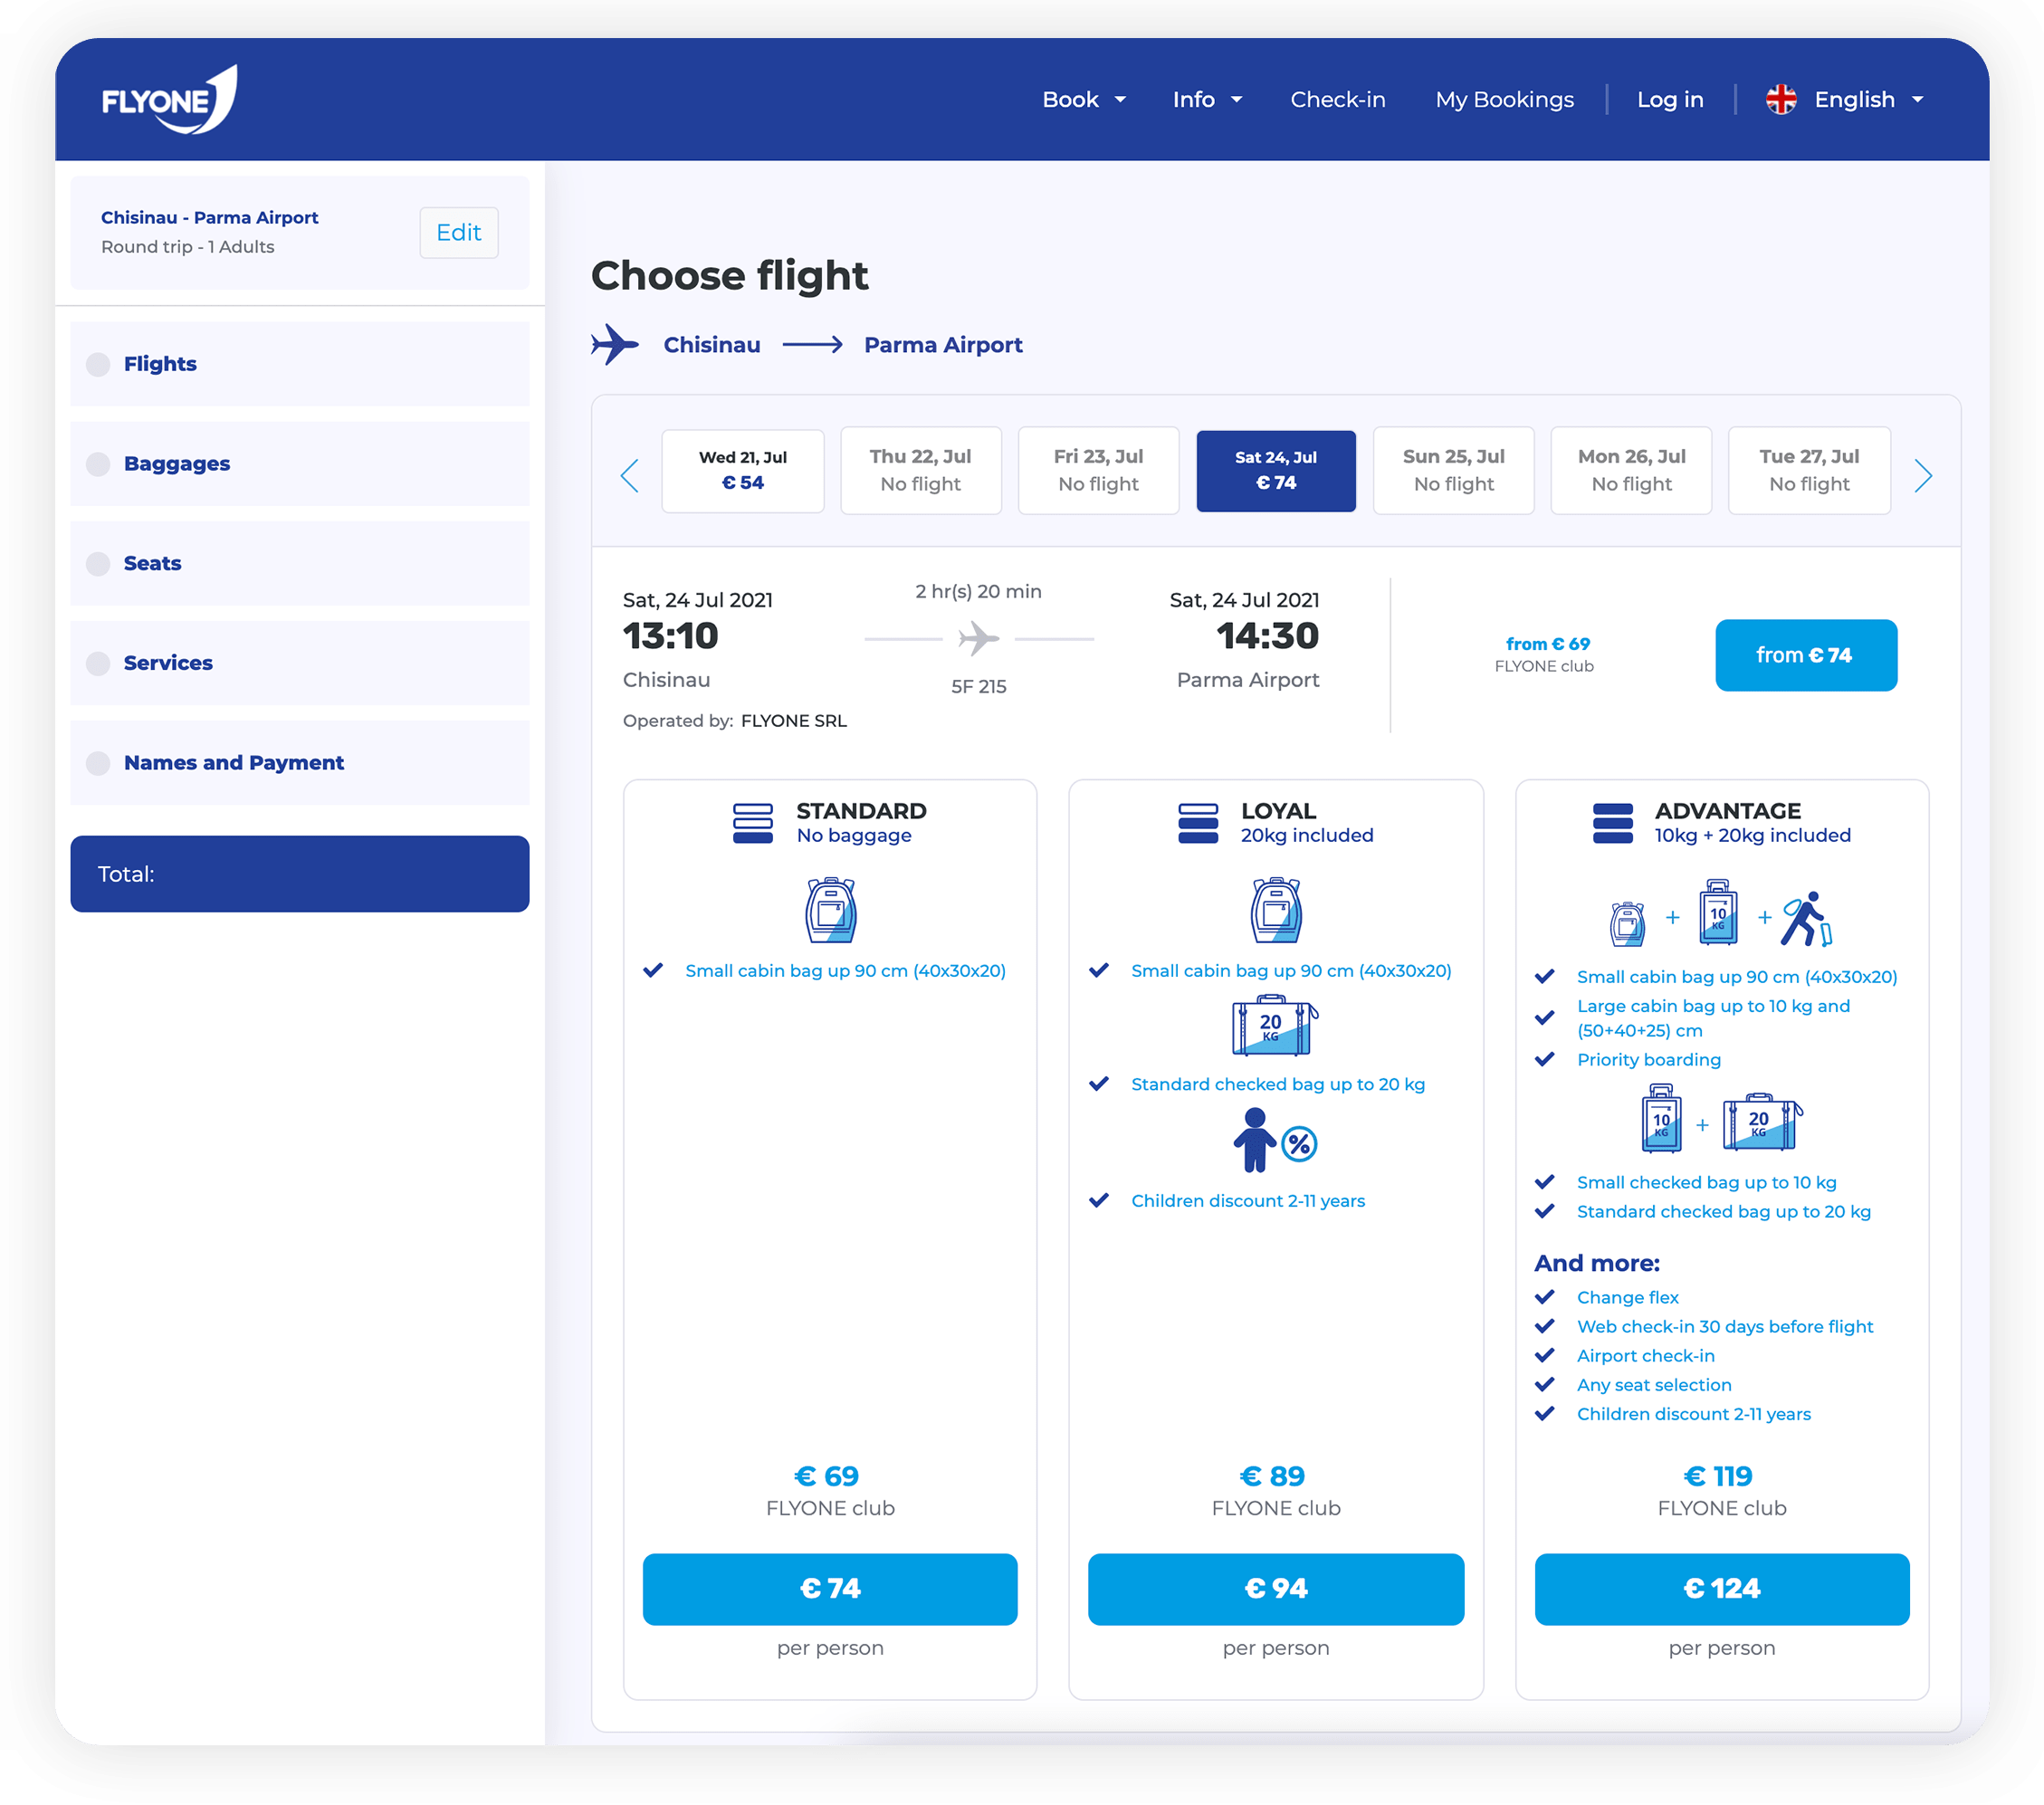2044x1805 pixels.
Task: Select the Mon 26, Jul date tab
Action: pos(1631,470)
